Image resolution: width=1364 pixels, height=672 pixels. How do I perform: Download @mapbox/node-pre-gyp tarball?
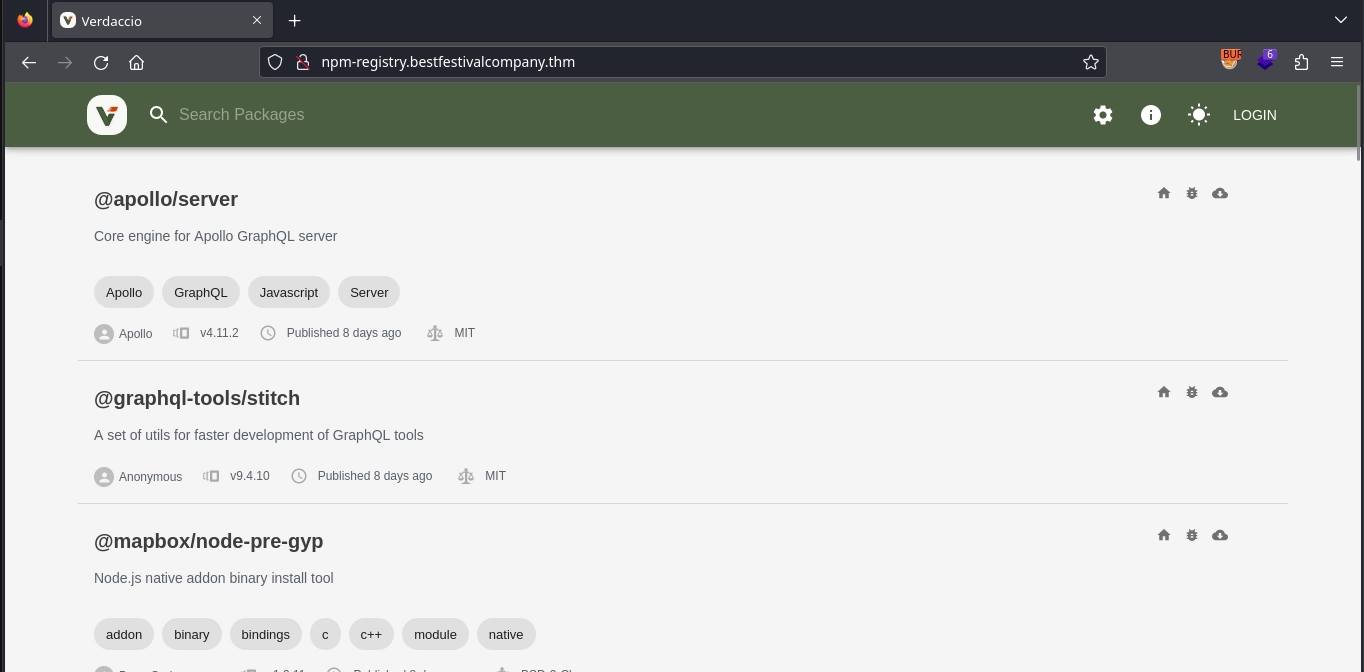1220,535
